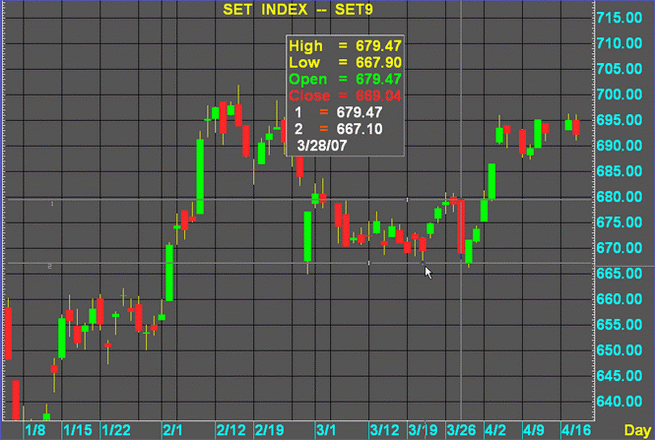
Task: Select the 4/16 date label
Action: click(576, 430)
